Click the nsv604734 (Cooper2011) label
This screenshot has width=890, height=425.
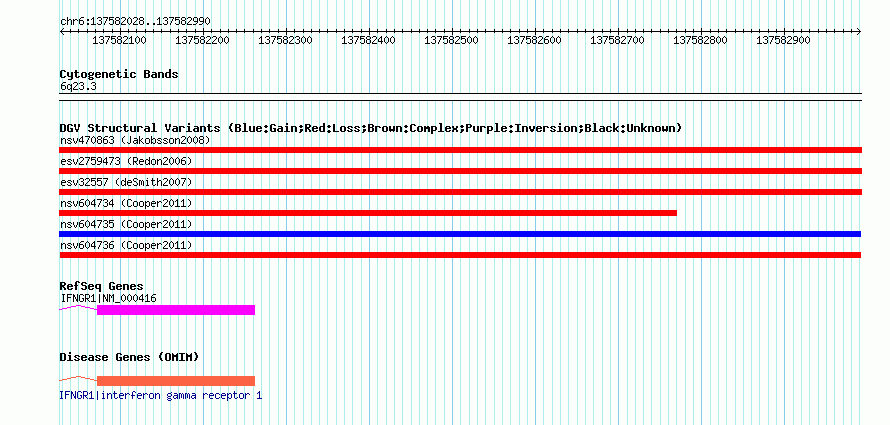(x=126, y=203)
